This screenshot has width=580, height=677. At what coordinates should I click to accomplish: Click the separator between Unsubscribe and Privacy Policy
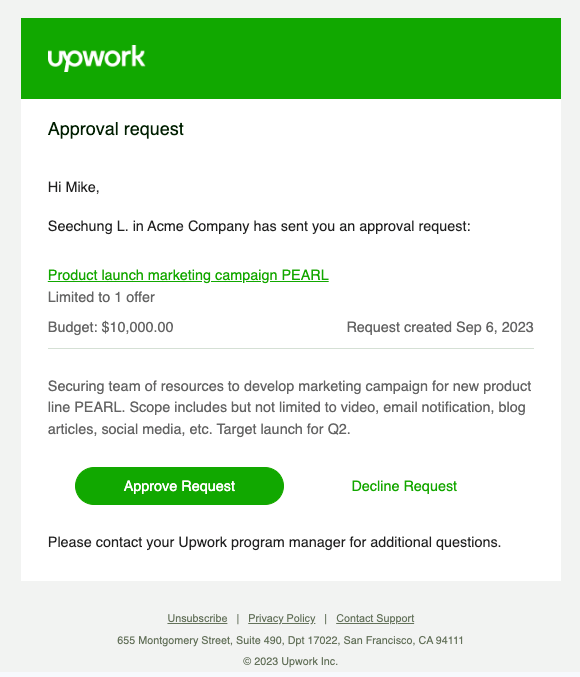[238, 619]
